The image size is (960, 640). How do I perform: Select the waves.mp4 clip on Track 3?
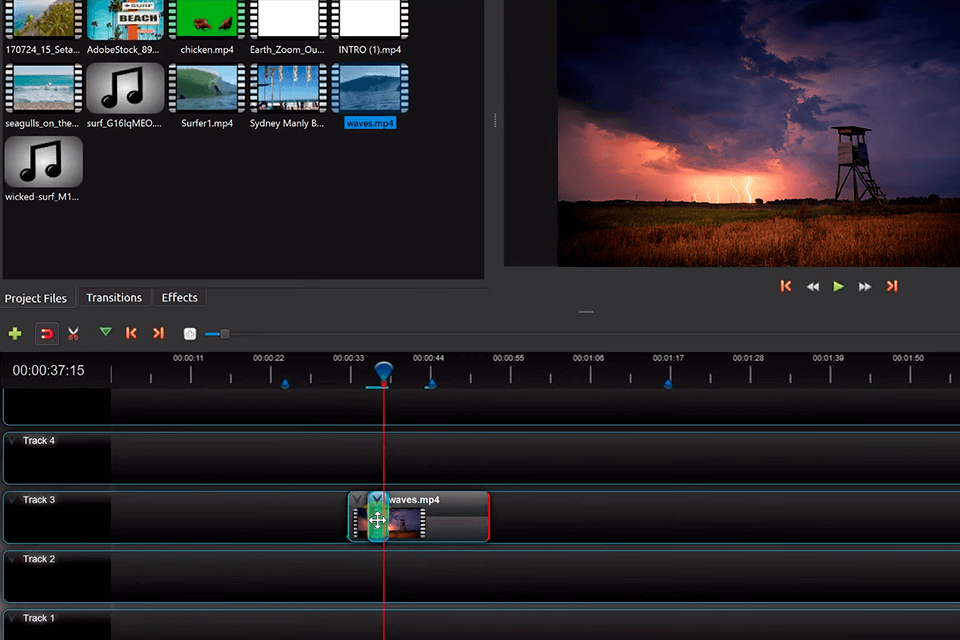tap(419, 517)
